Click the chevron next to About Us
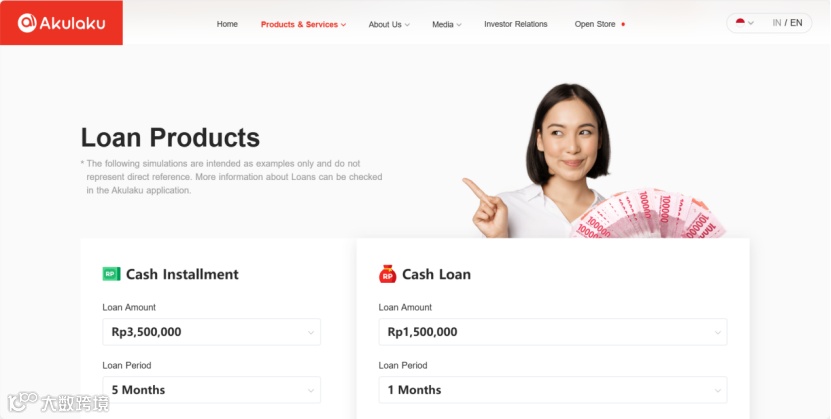Image resolution: width=831 pixels, height=419 pixels. tap(407, 25)
